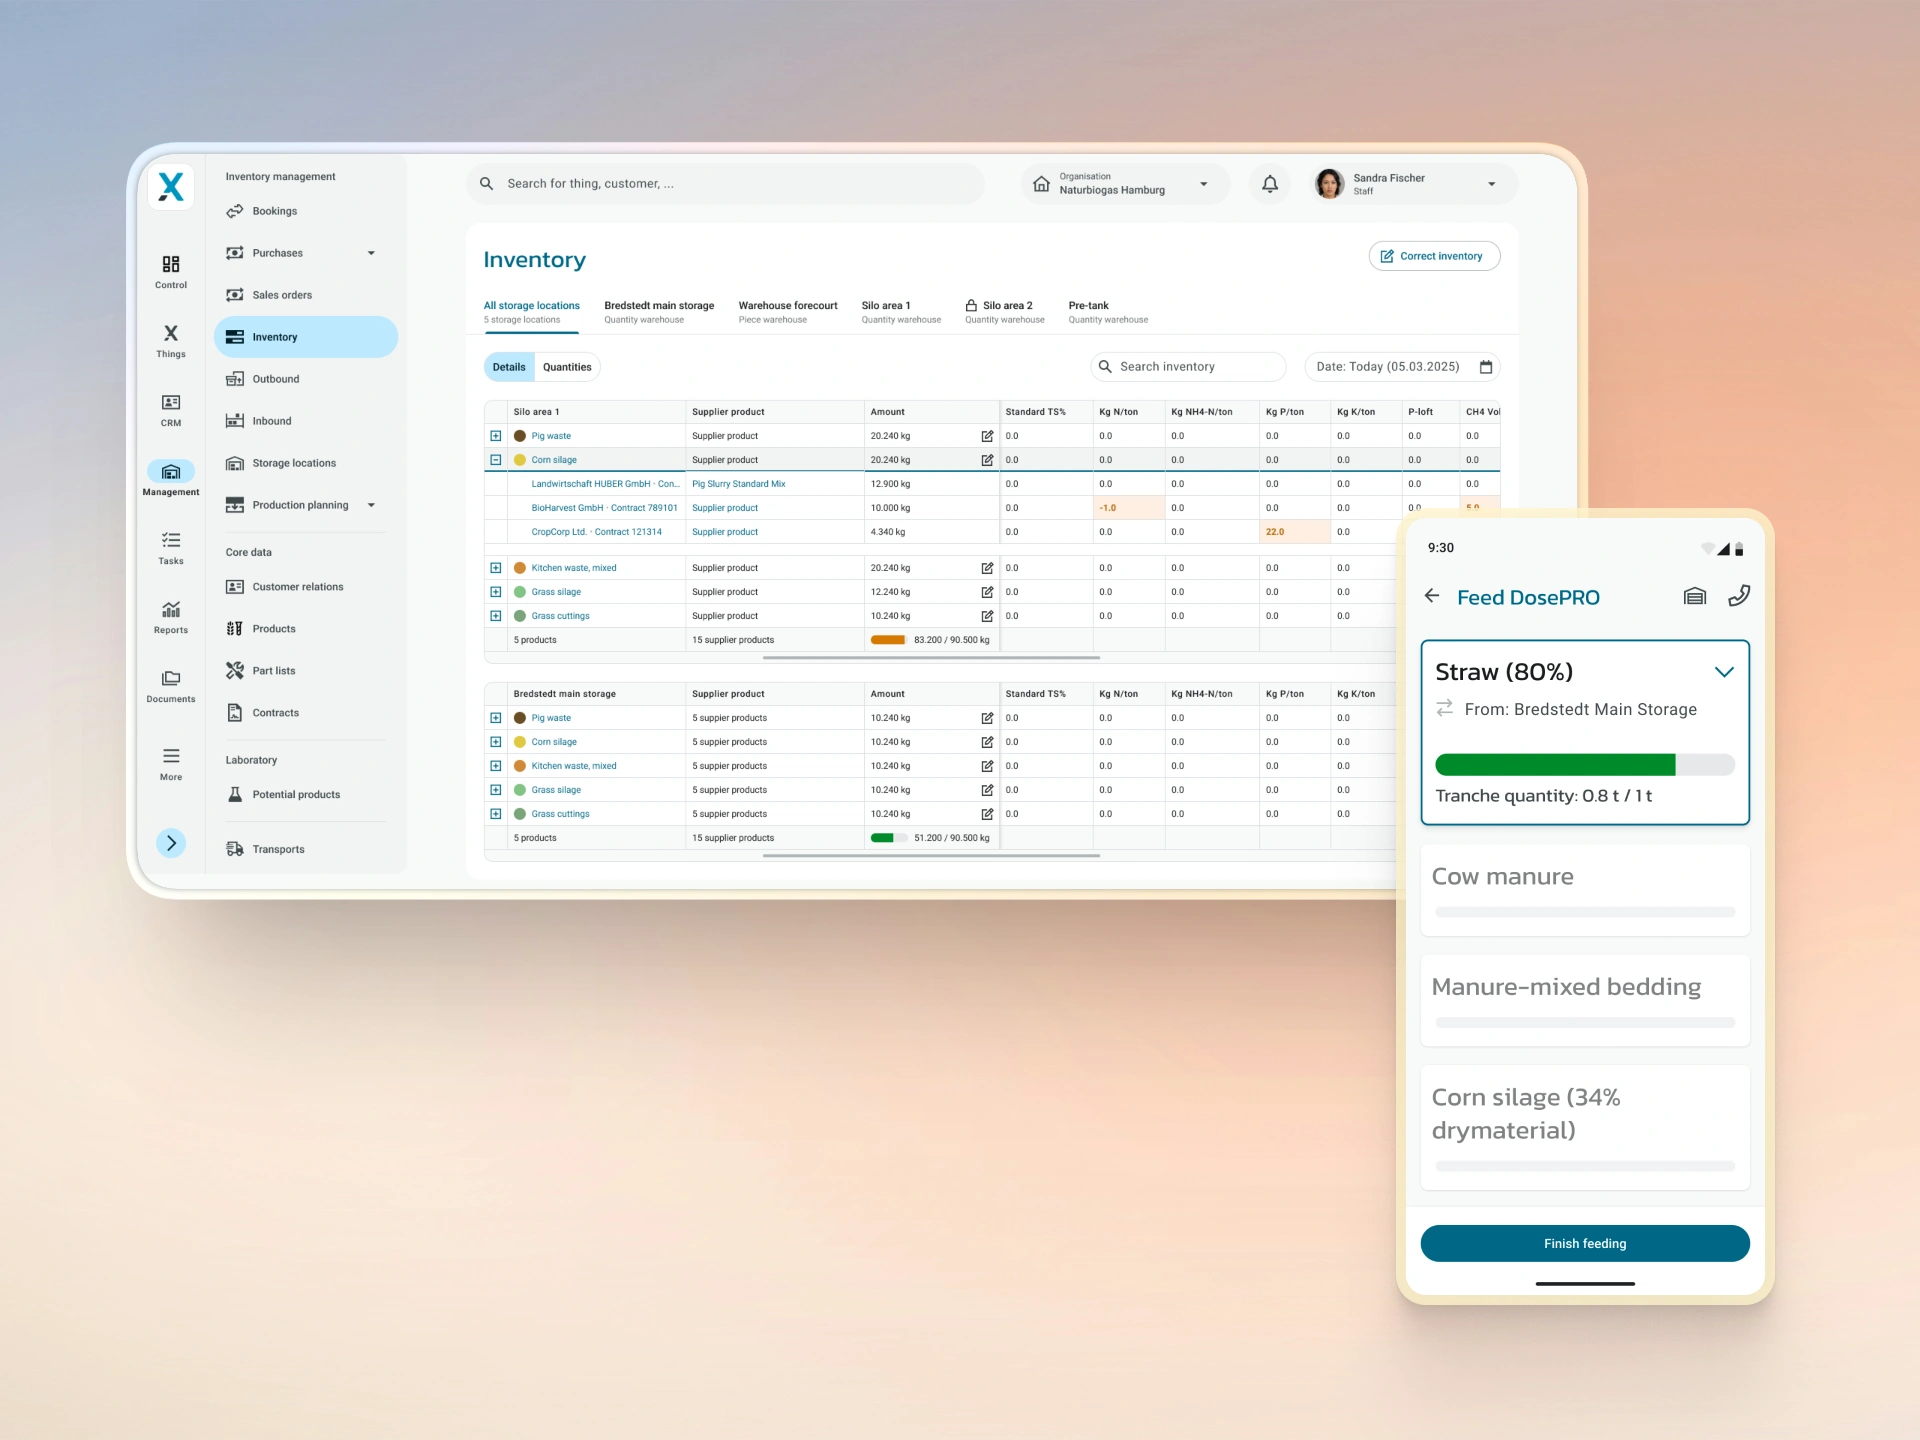The width and height of the screenshot is (1920, 1440).
Task: Open Sandra Fischer user menu
Action: point(1413,184)
